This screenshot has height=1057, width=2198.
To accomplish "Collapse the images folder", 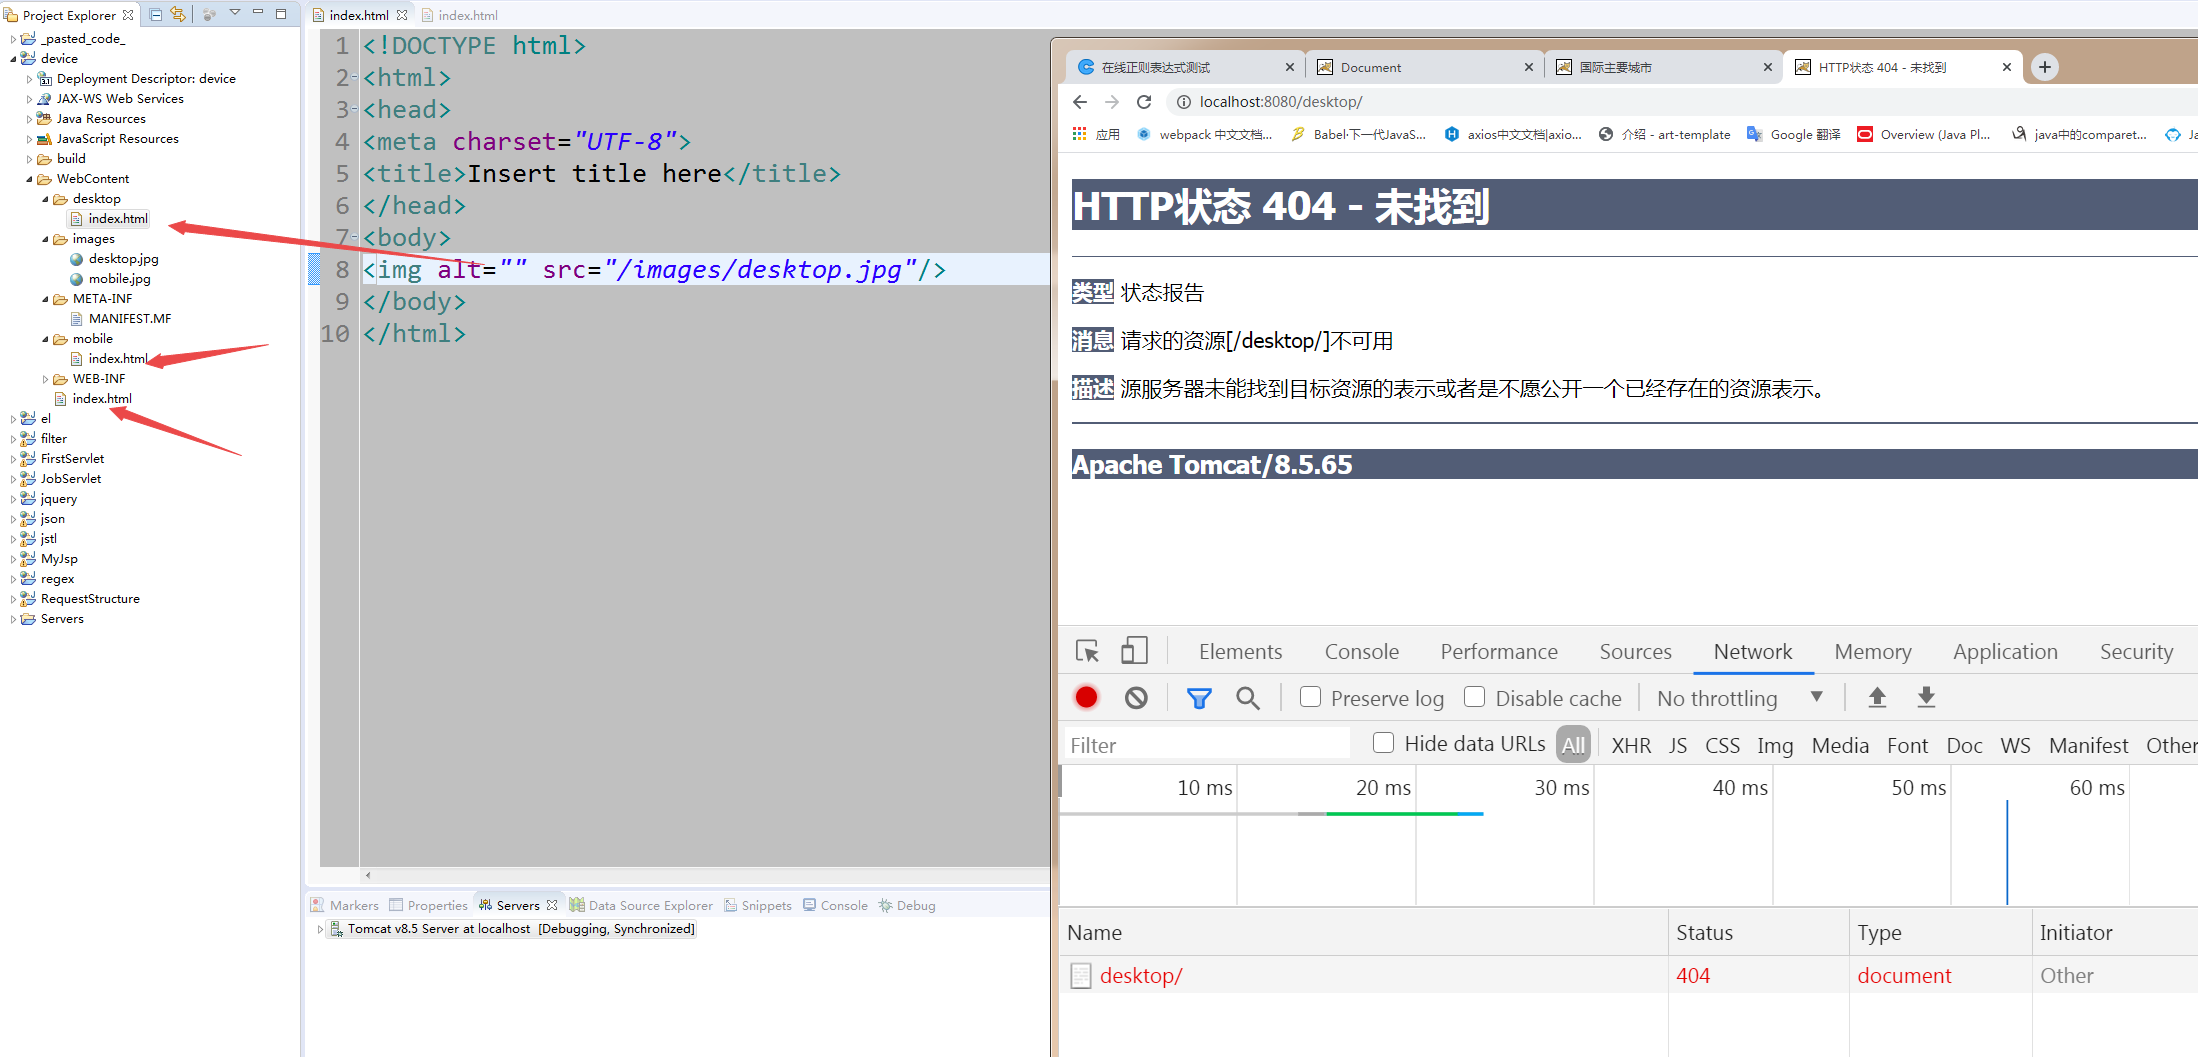I will click(45, 239).
